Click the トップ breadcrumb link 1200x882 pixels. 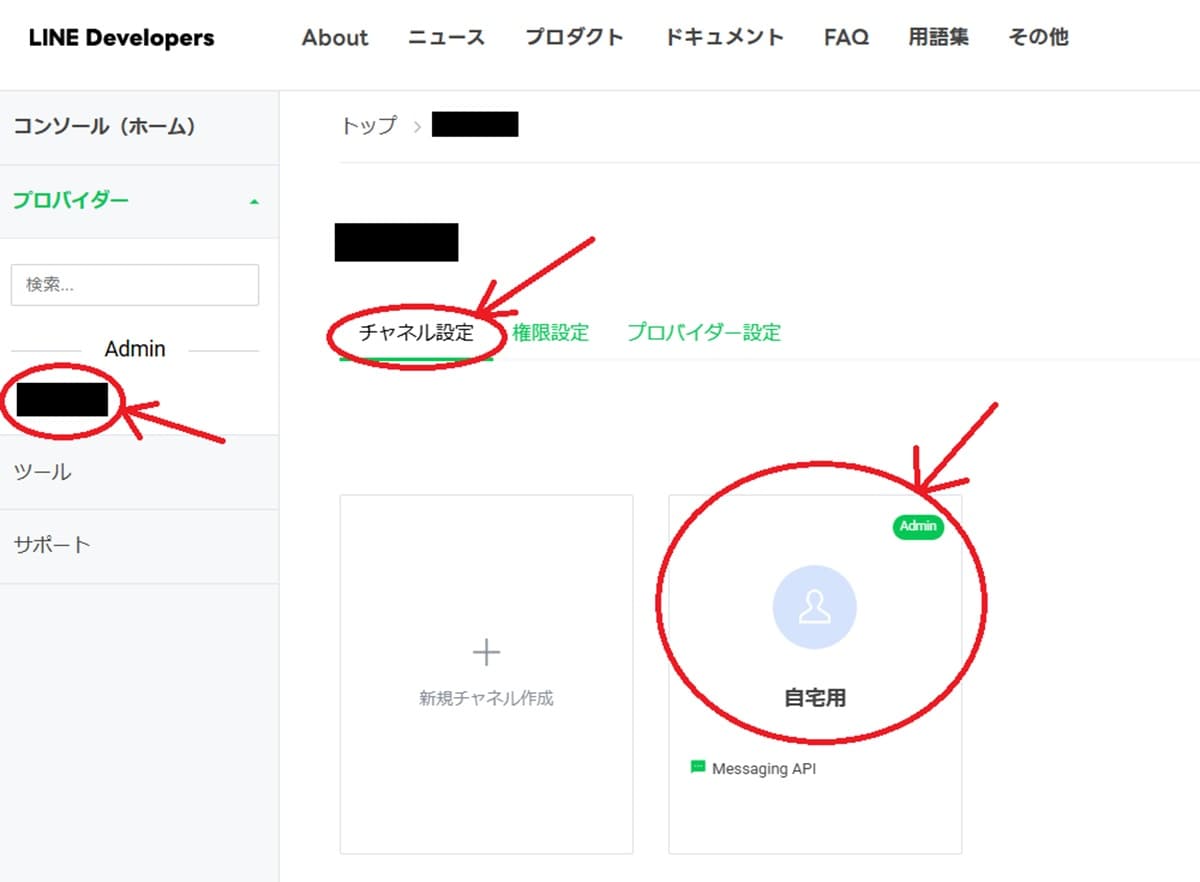pos(369,126)
